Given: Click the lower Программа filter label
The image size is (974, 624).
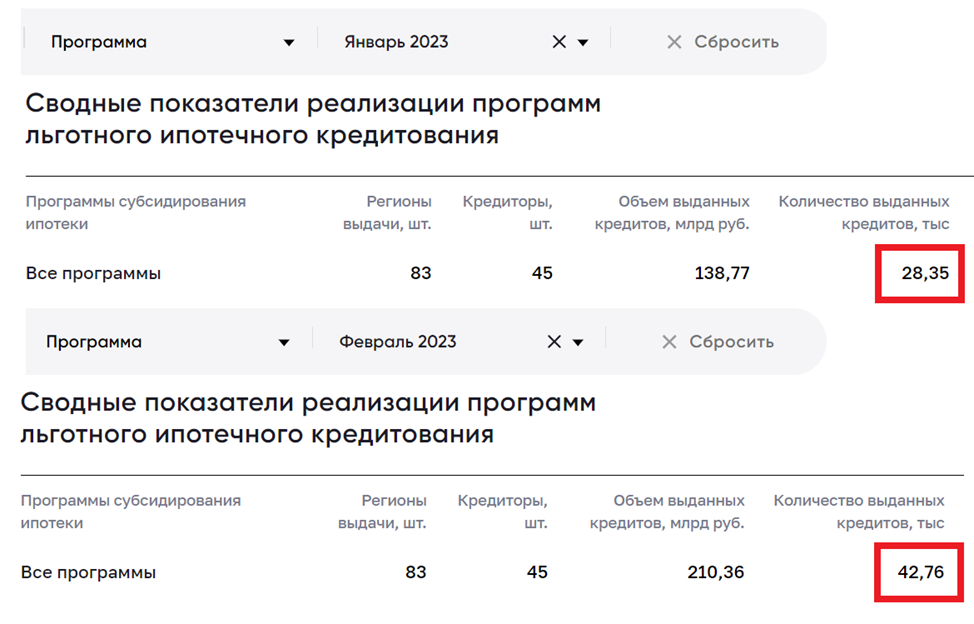Looking at the screenshot, I should 94,341.
